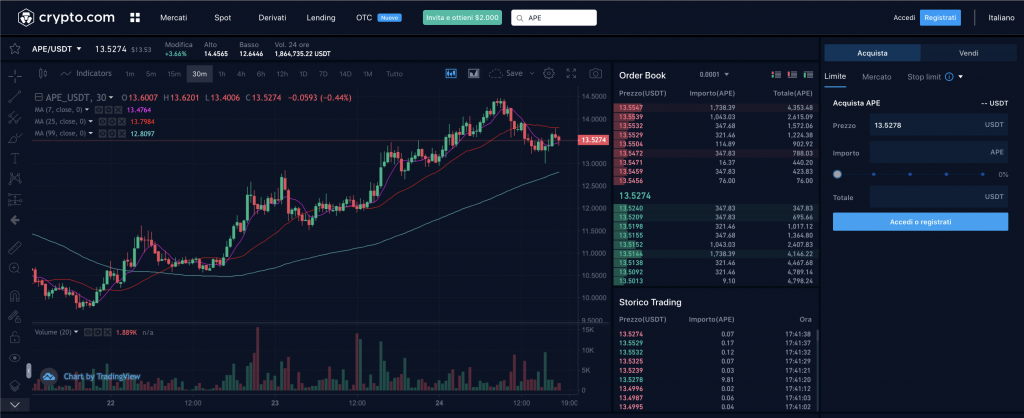1024x418 pixels.
Task: Switch chart interval to 1h
Action: pyautogui.click(x=222, y=74)
